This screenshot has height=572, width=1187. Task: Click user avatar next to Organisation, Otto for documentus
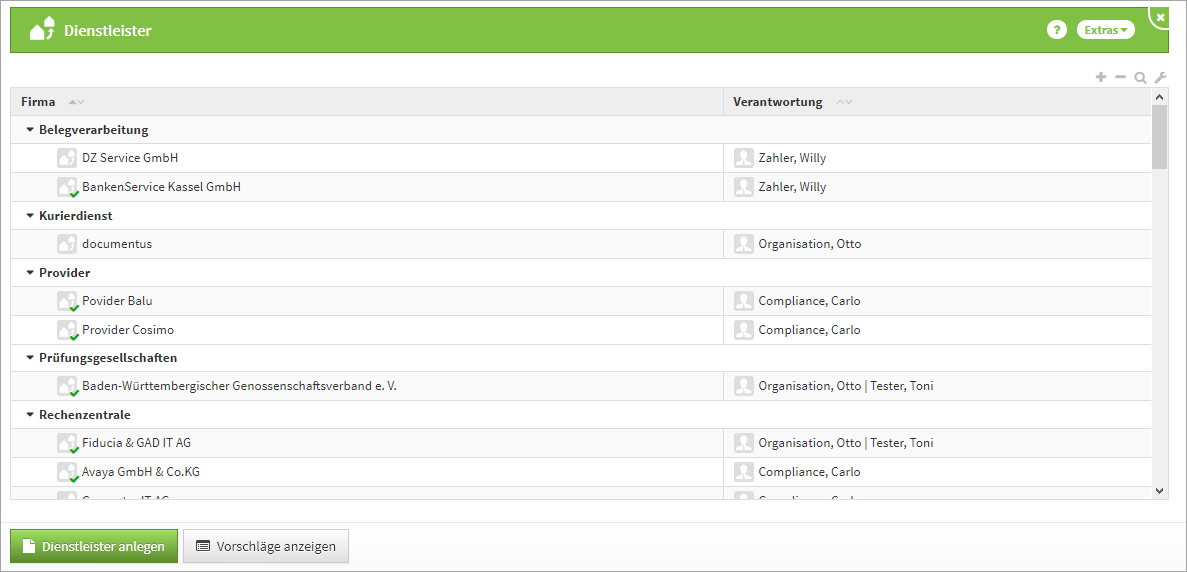click(x=743, y=244)
